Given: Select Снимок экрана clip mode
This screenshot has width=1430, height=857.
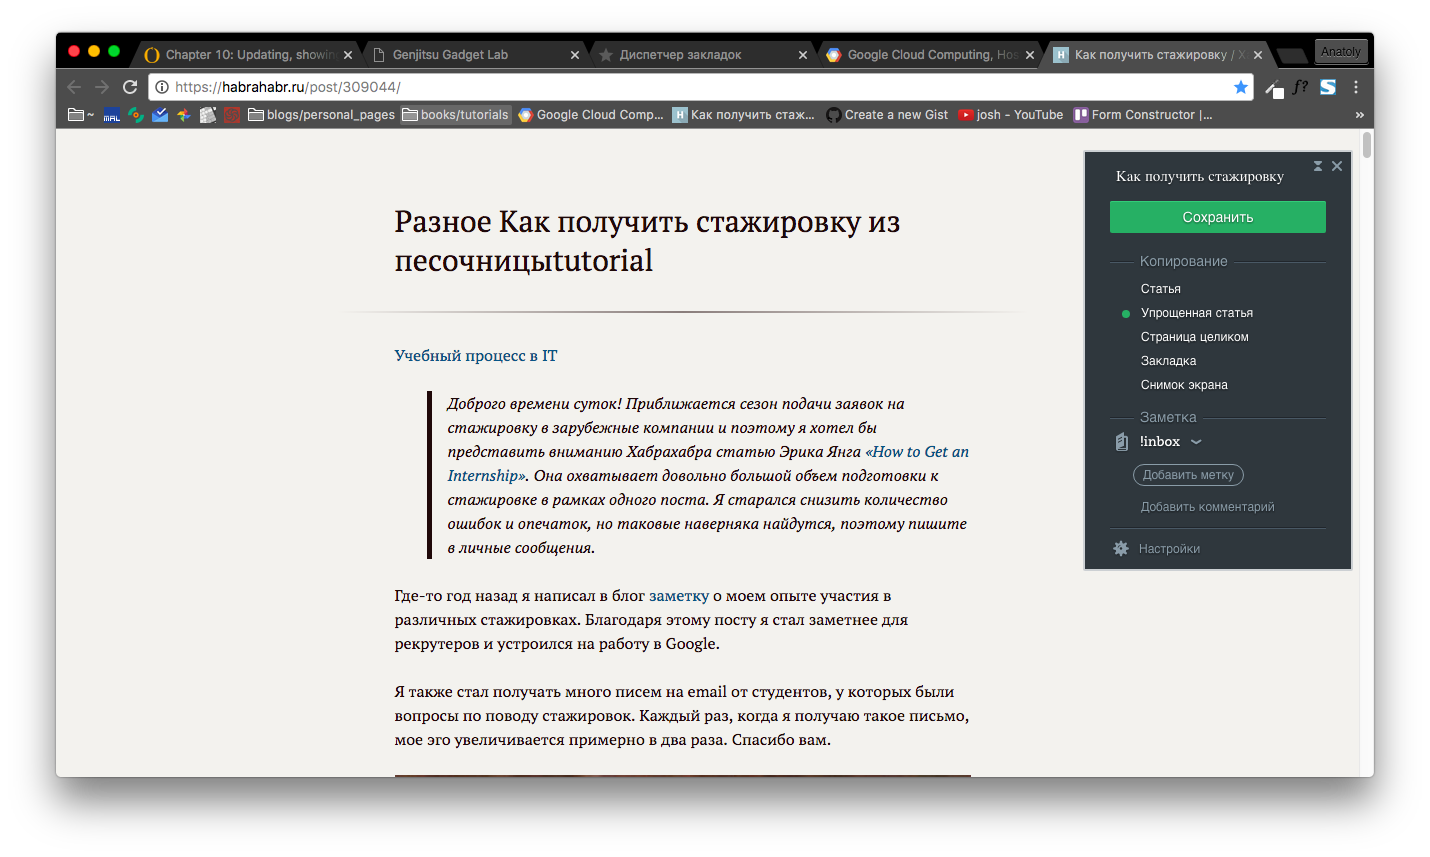Looking at the screenshot, I should (x=1184, y=385).
